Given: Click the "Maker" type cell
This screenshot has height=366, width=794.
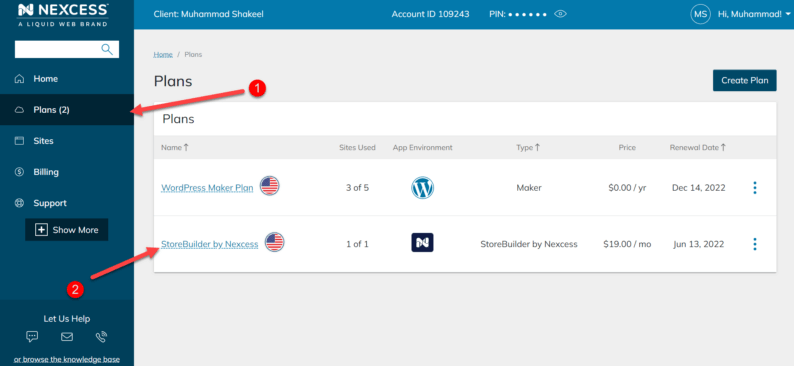Looking at the screenshot, I should click(x=529, y=188).
